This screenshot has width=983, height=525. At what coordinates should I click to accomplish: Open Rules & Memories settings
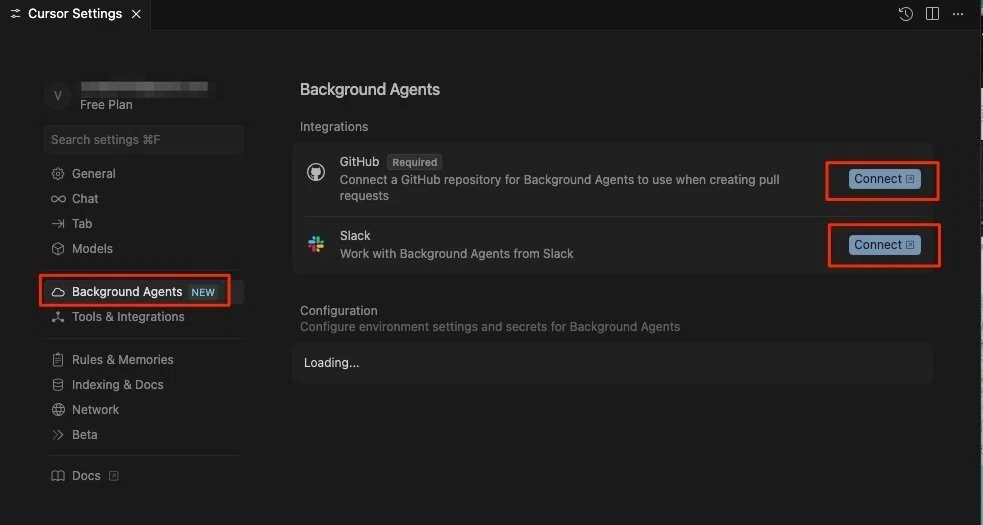[x=122, y=359]
